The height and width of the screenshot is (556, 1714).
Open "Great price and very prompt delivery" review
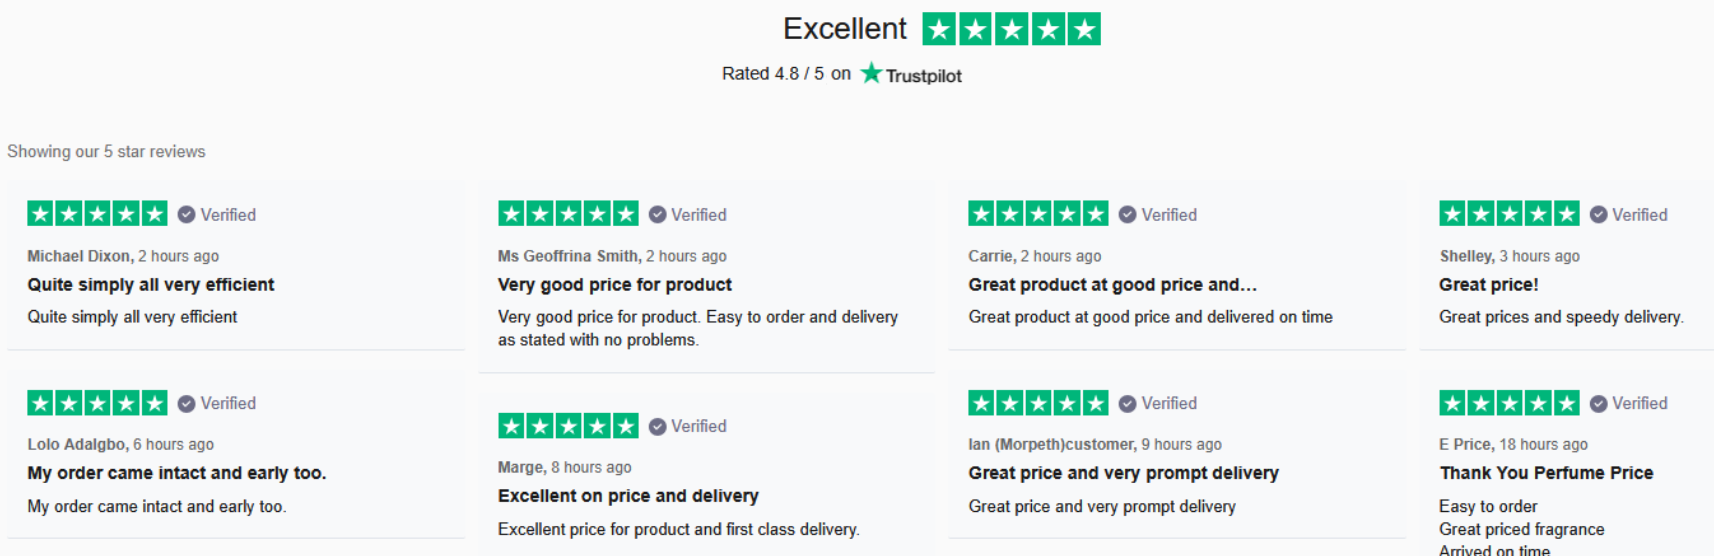1123,473
